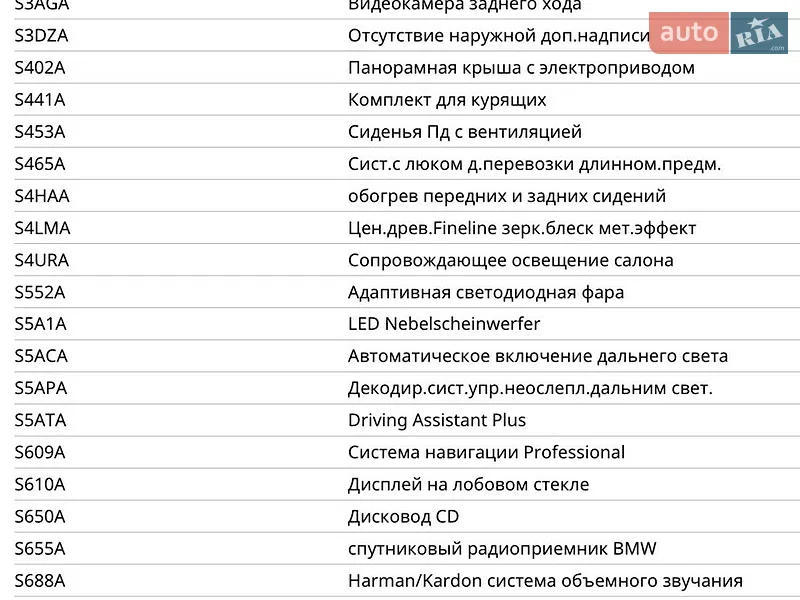Select "спутниковый радиоприемник BMW"
This screenshot has height=600, width=800.
coord(502,549)
